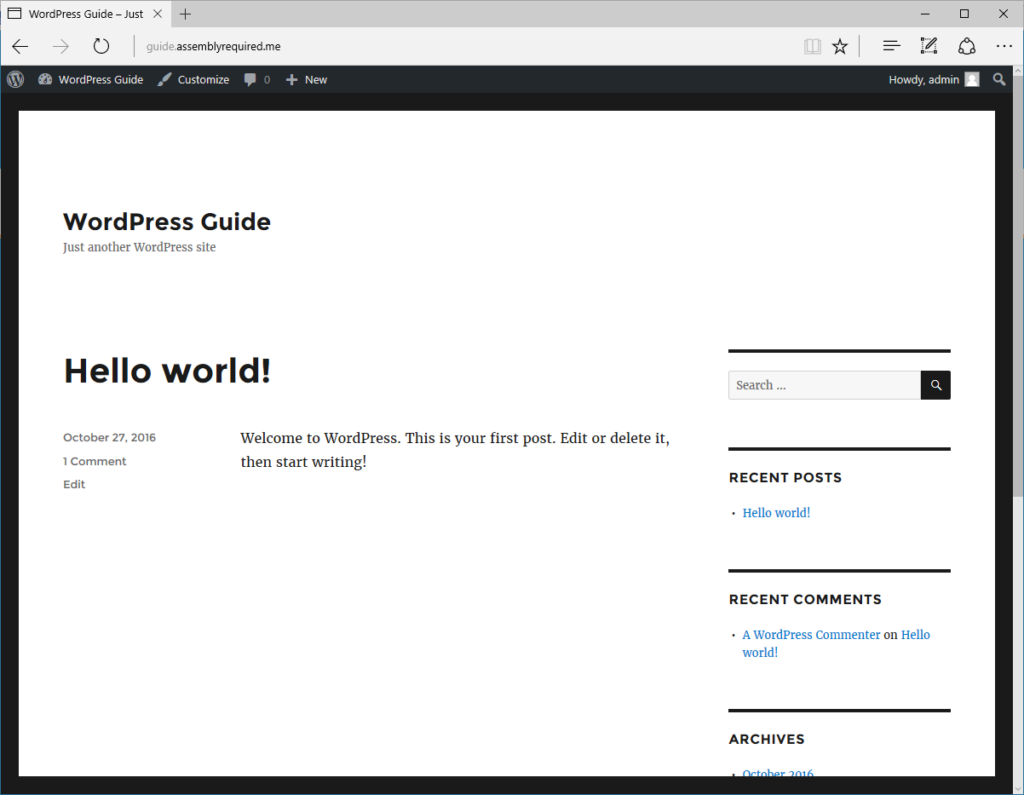Click the admin bar search magnifier icon

[999, 80]
